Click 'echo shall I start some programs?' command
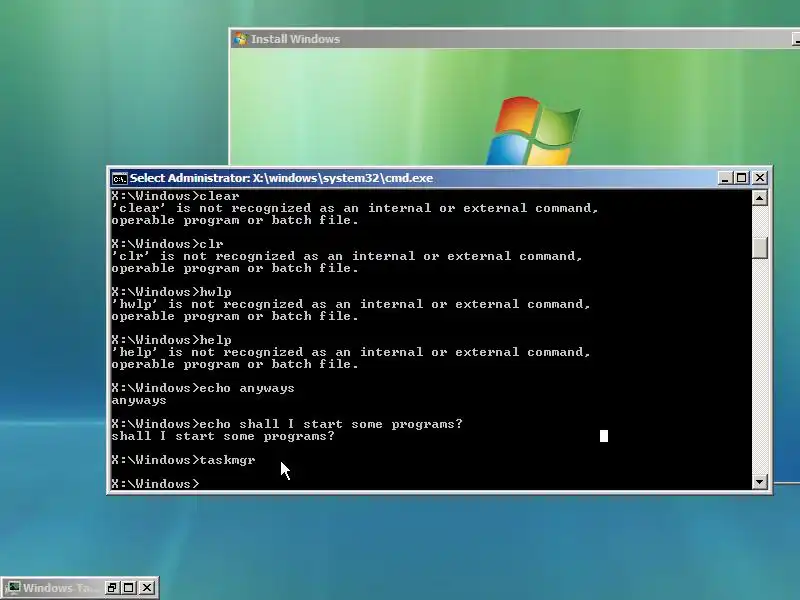800x600 pixels. [331, 424]
